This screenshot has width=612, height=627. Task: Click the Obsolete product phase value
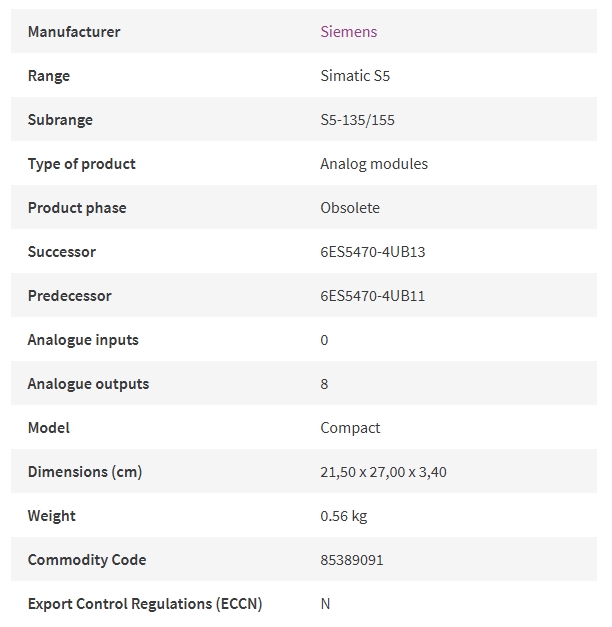(x=350, y=208)
